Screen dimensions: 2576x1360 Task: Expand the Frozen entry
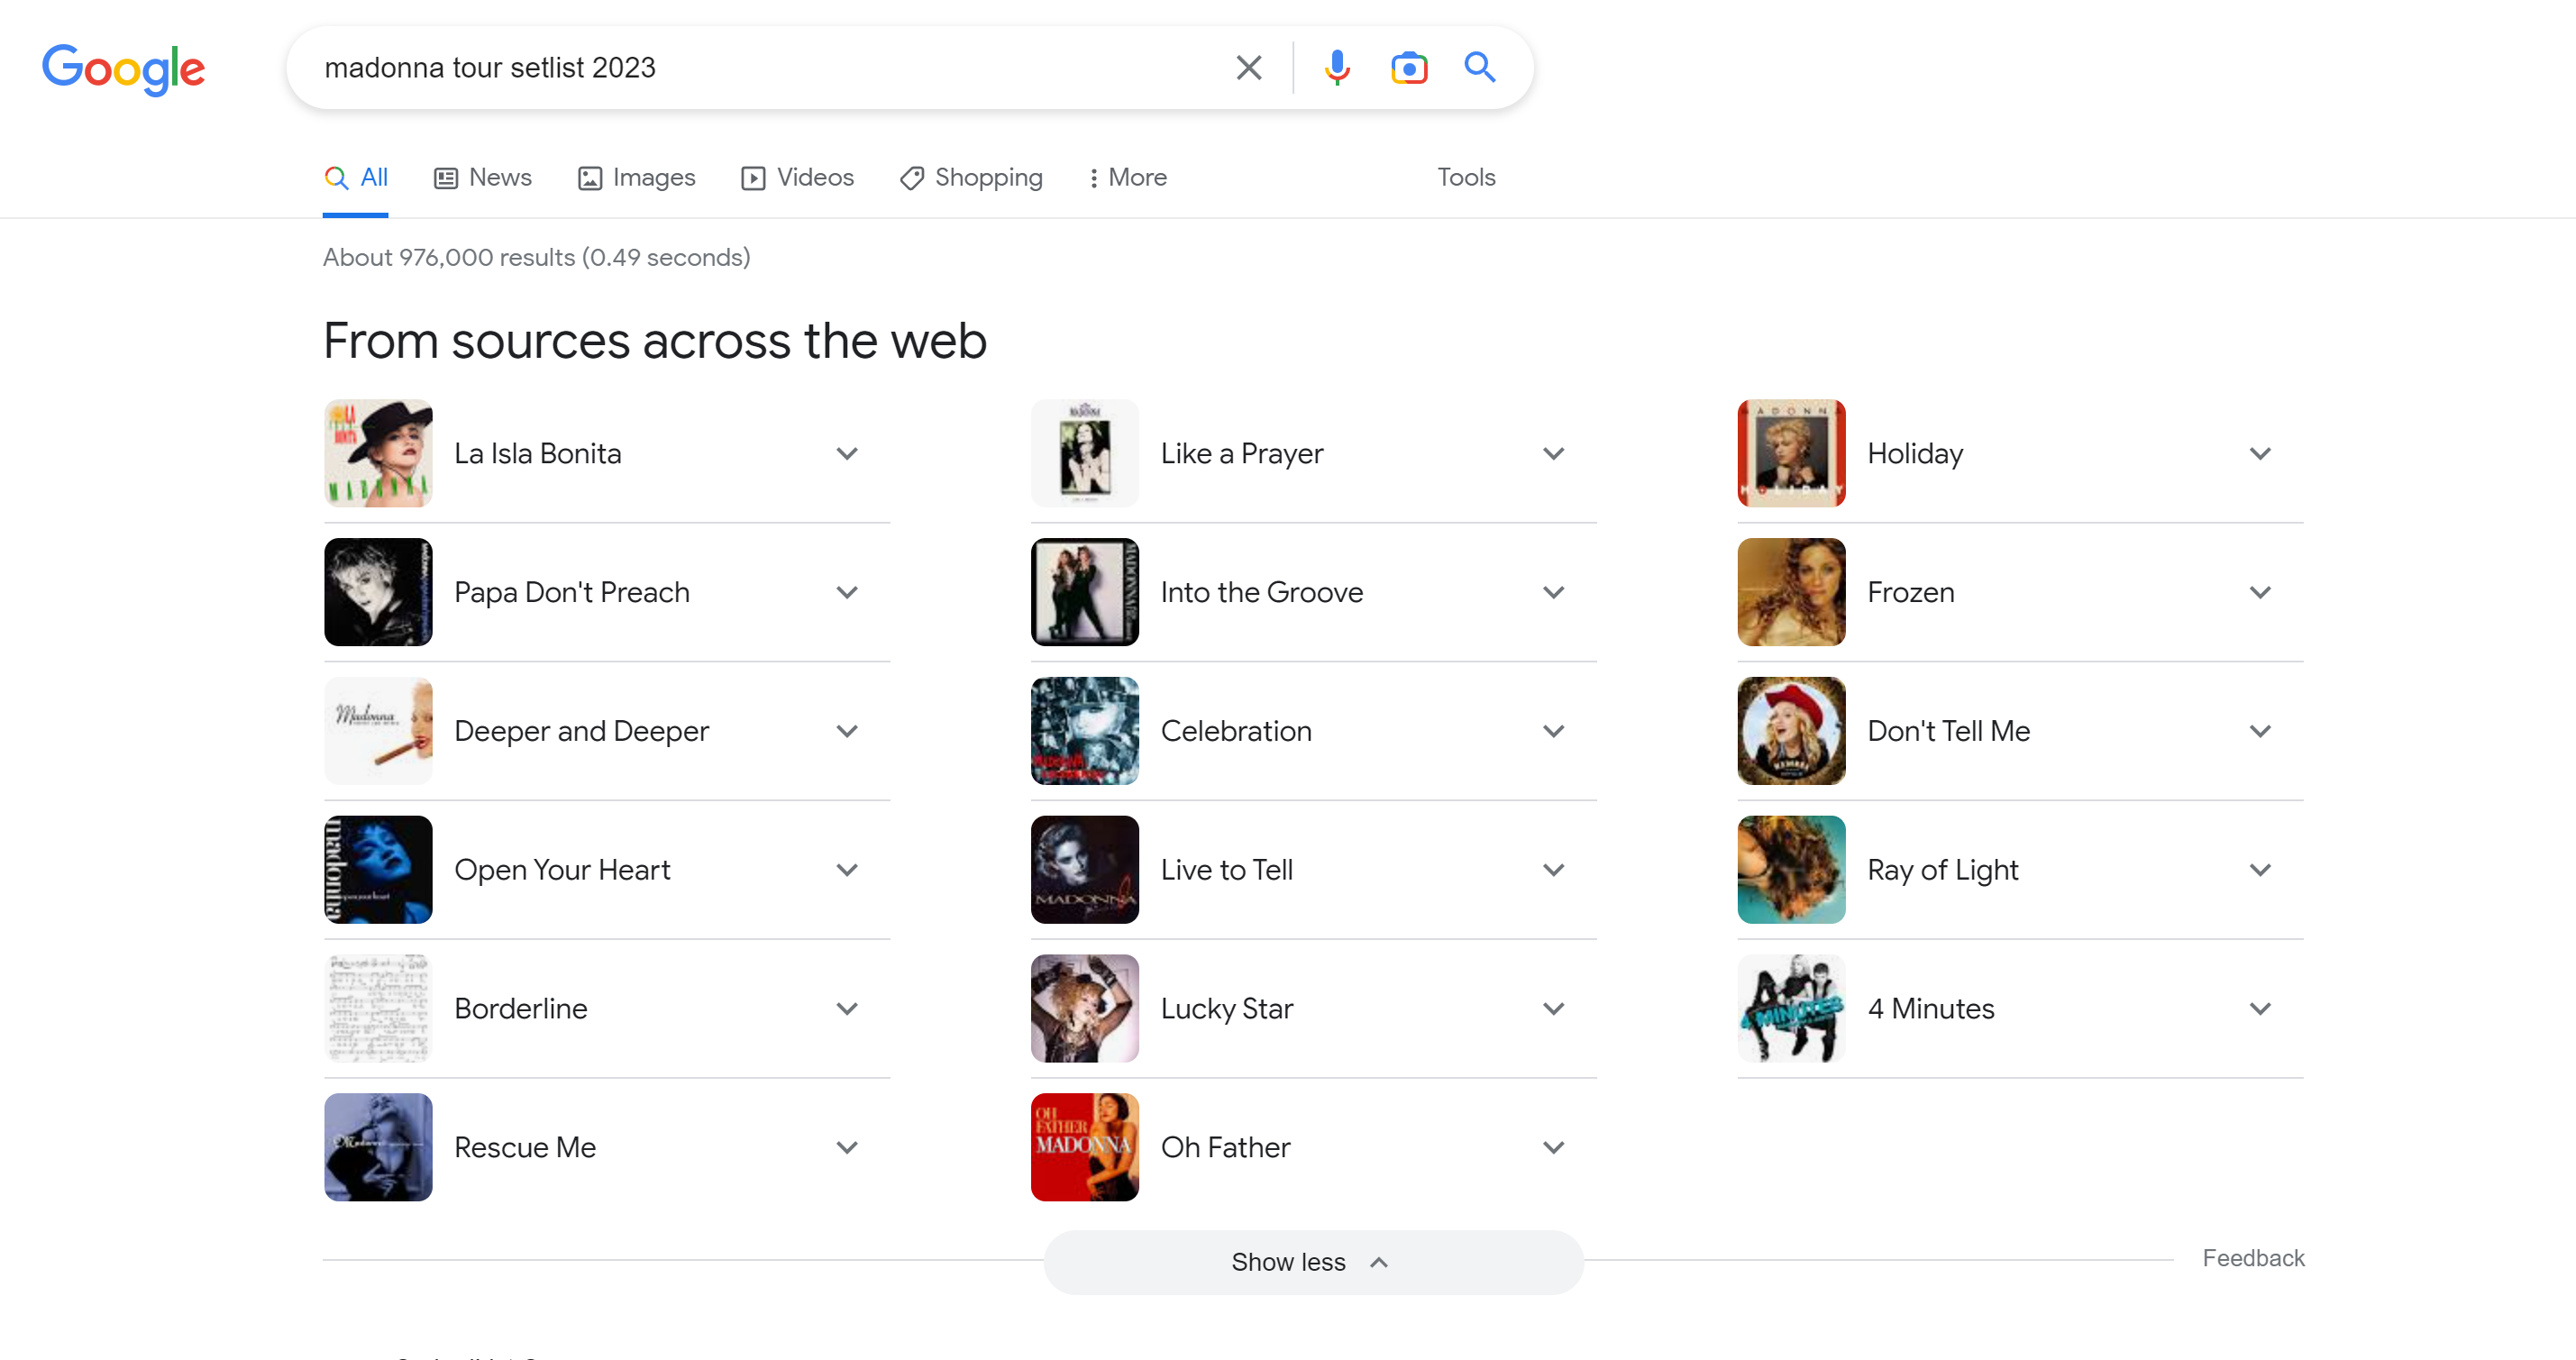pyautogui.click(x=2261, y=593)
